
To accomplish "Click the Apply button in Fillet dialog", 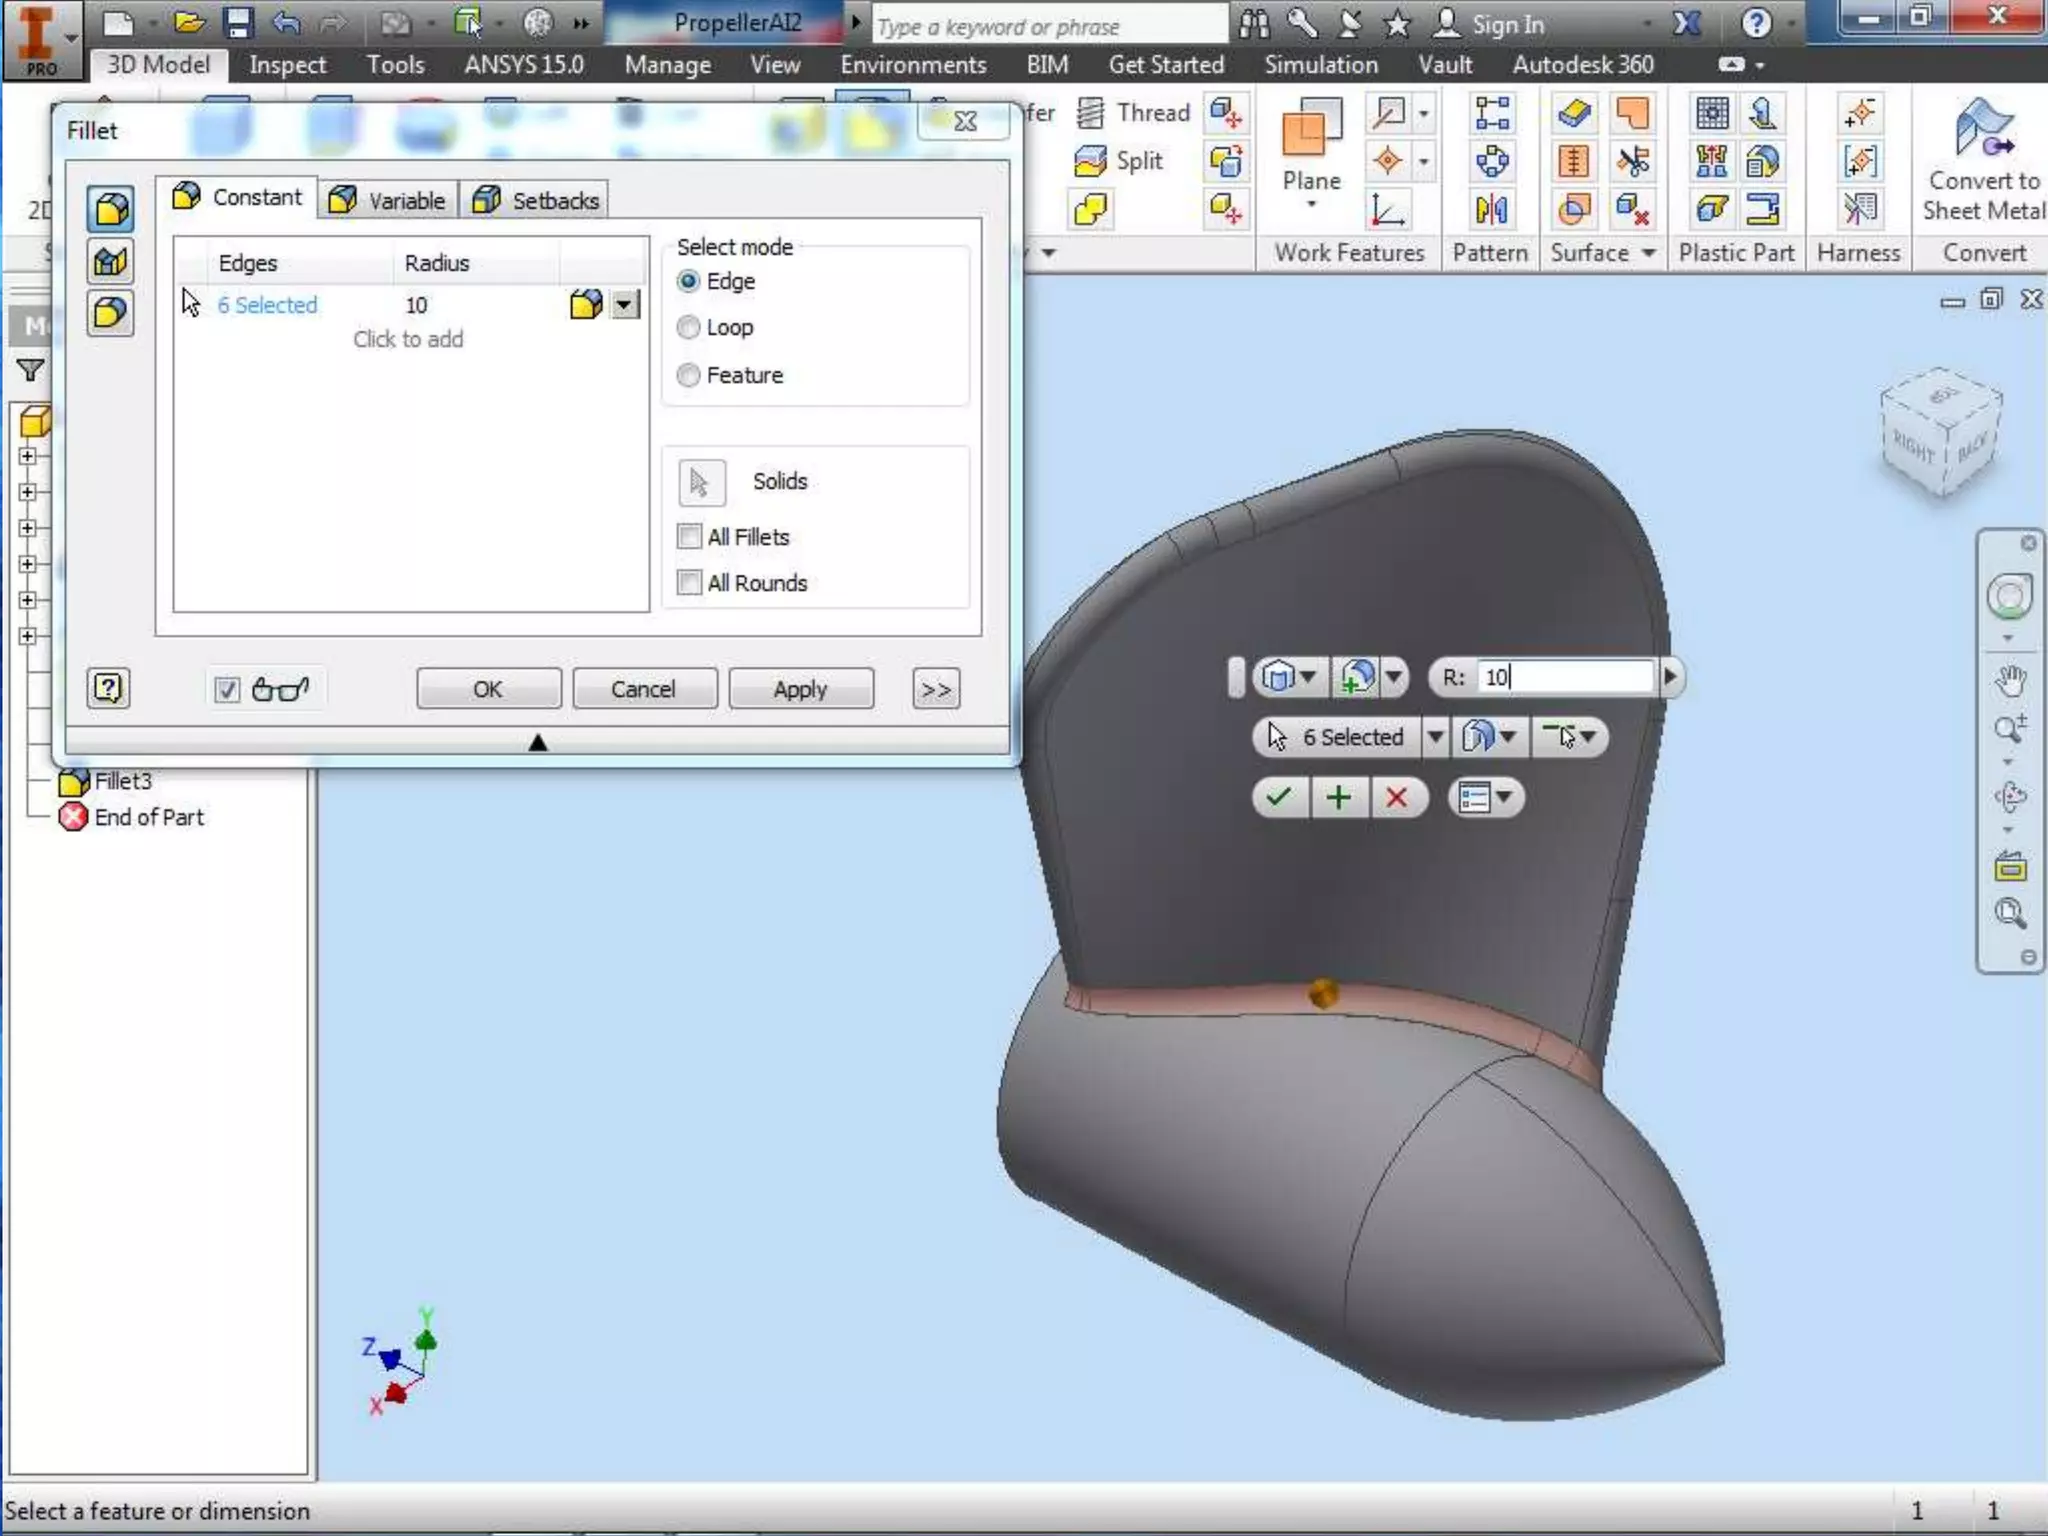I will pos(800,689).
